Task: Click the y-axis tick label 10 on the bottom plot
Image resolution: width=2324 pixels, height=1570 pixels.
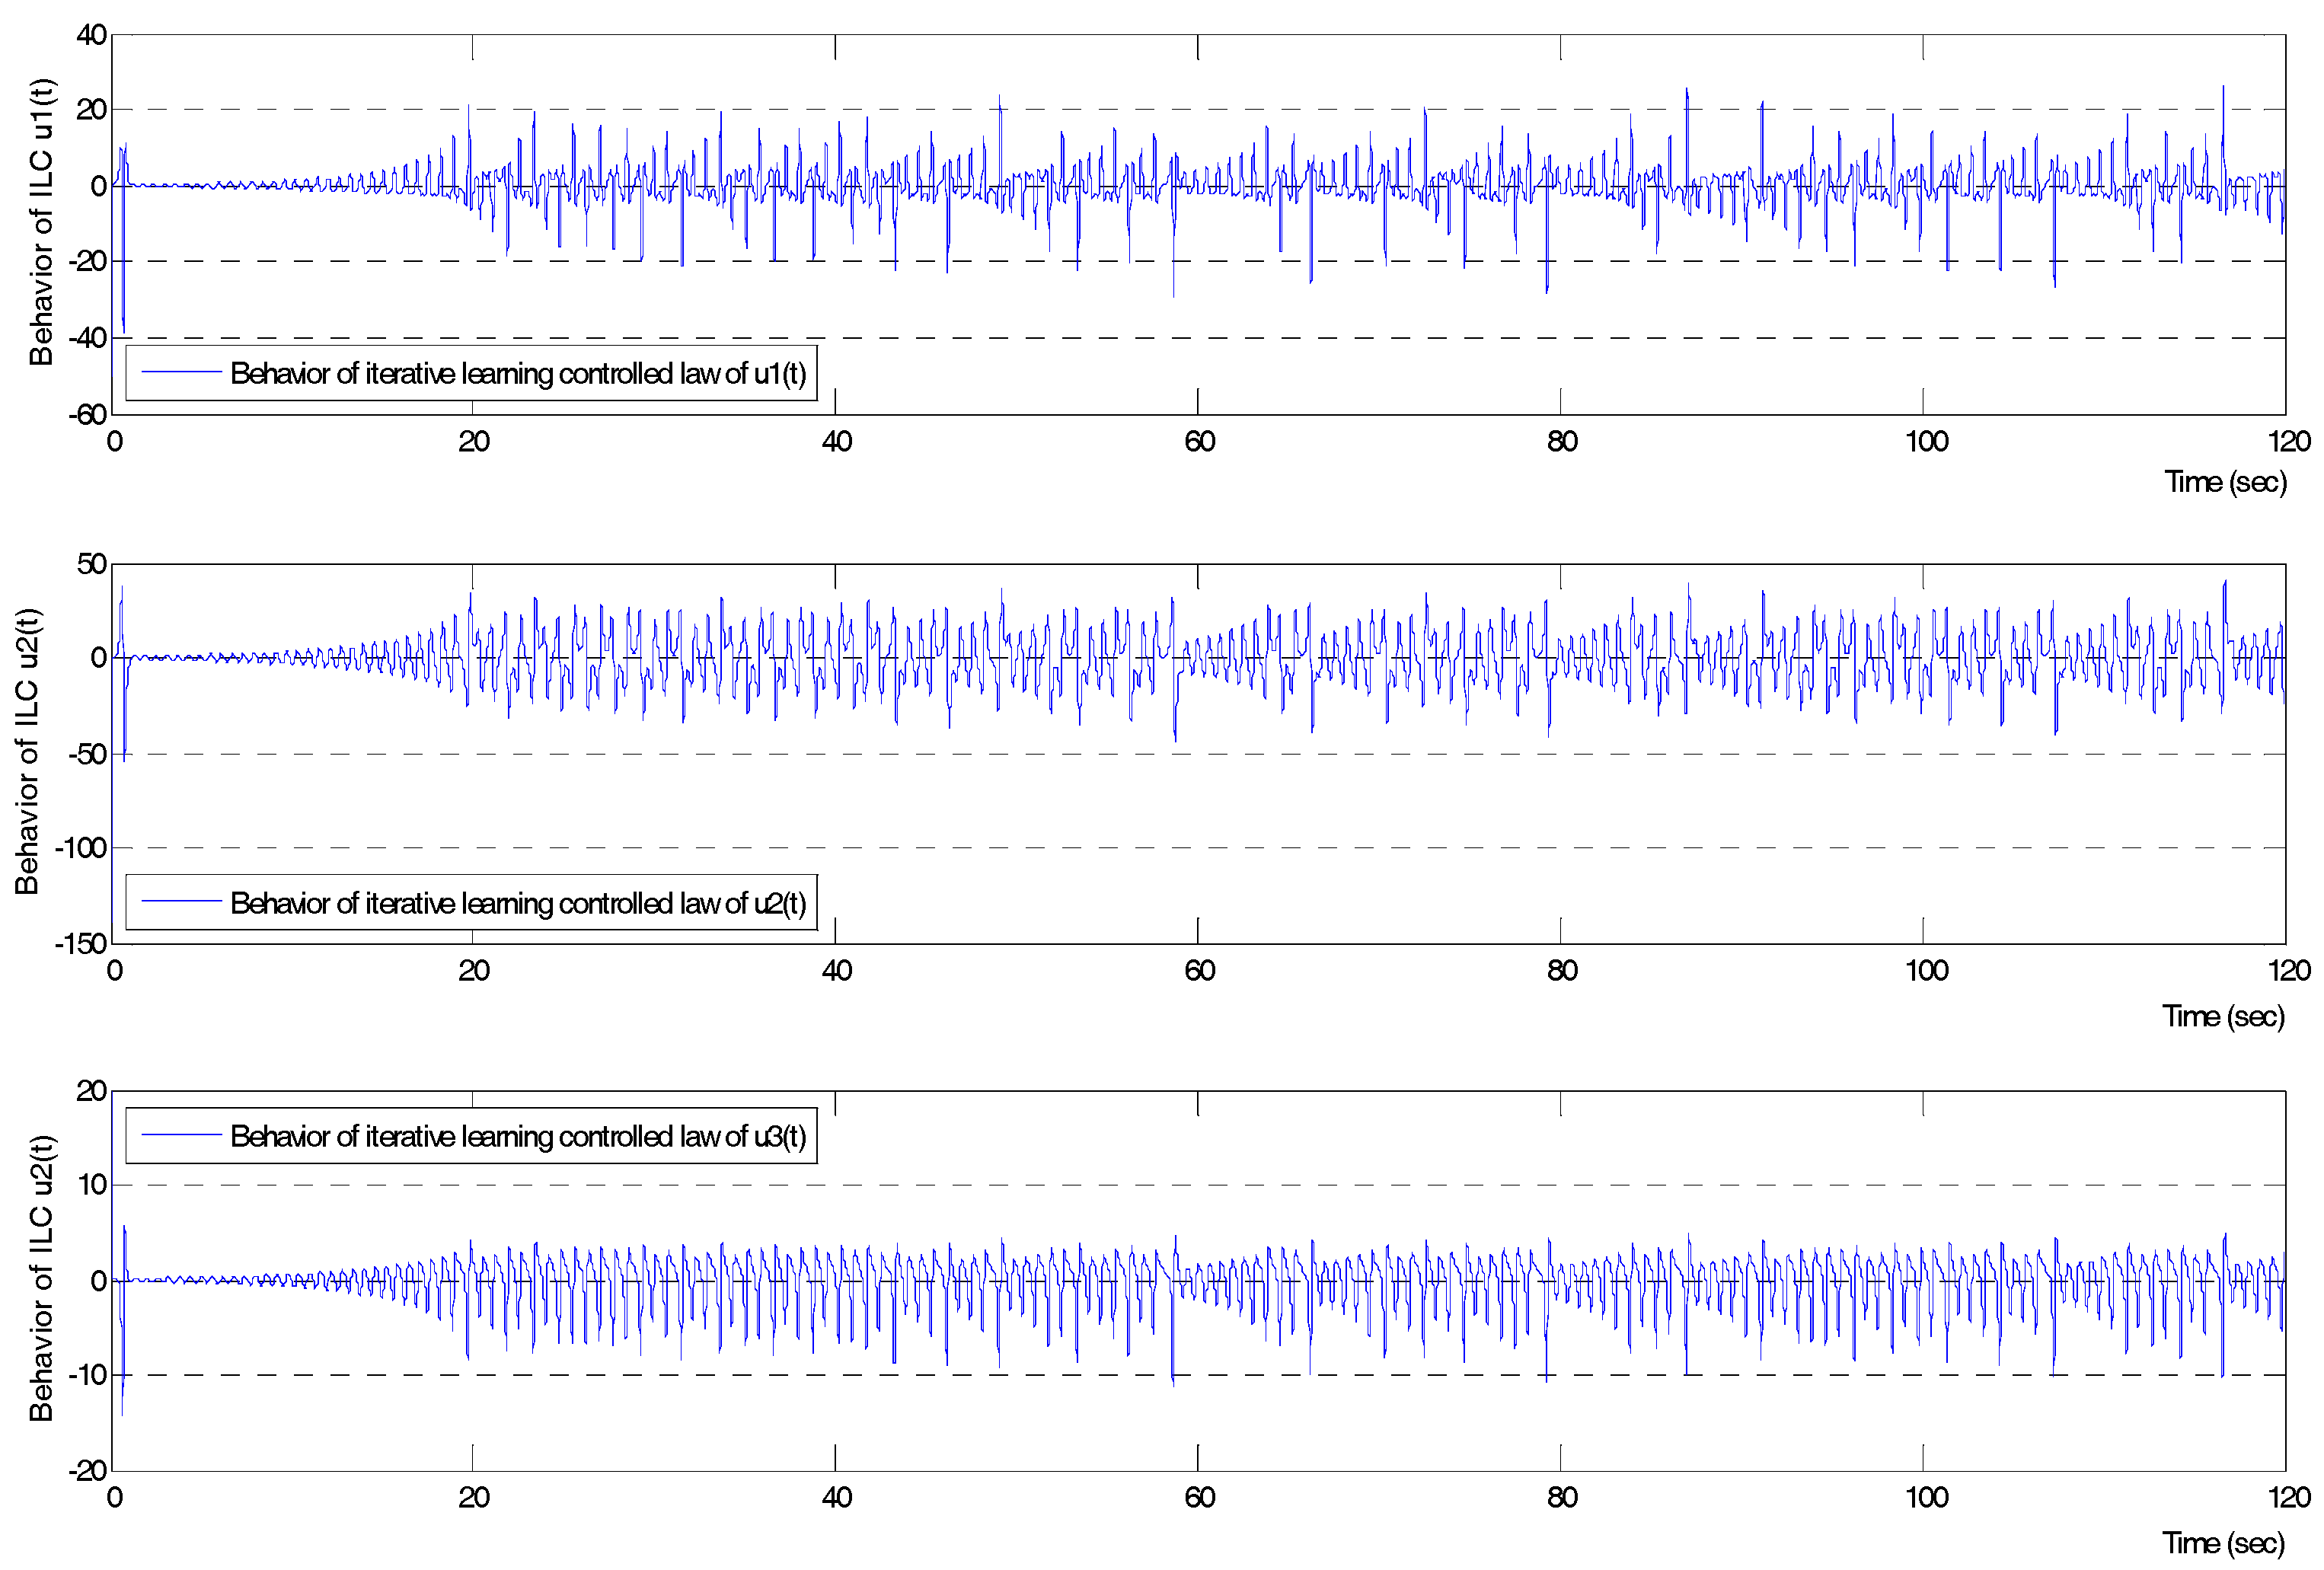Action: pos(91,1185)
